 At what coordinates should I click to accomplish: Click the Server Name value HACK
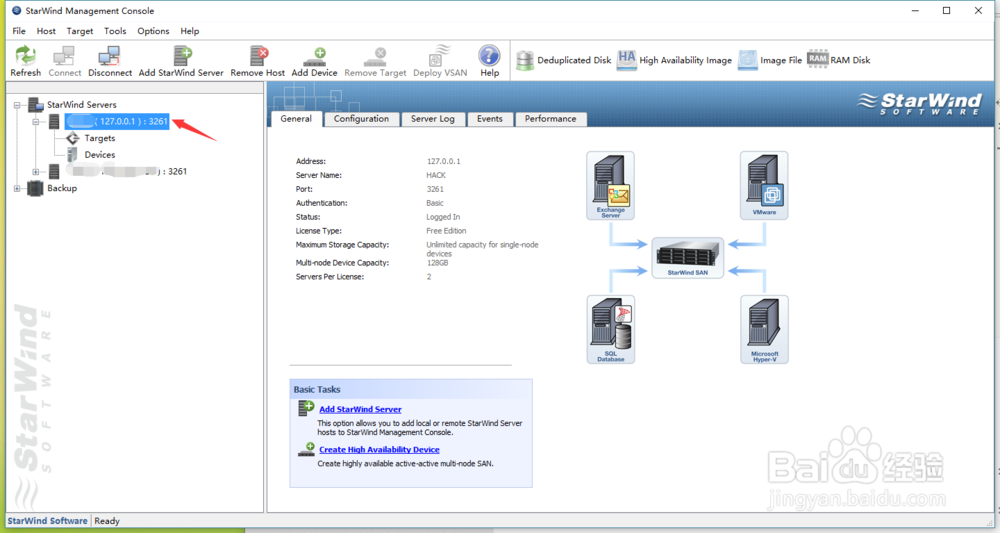[x=436, y=175]
